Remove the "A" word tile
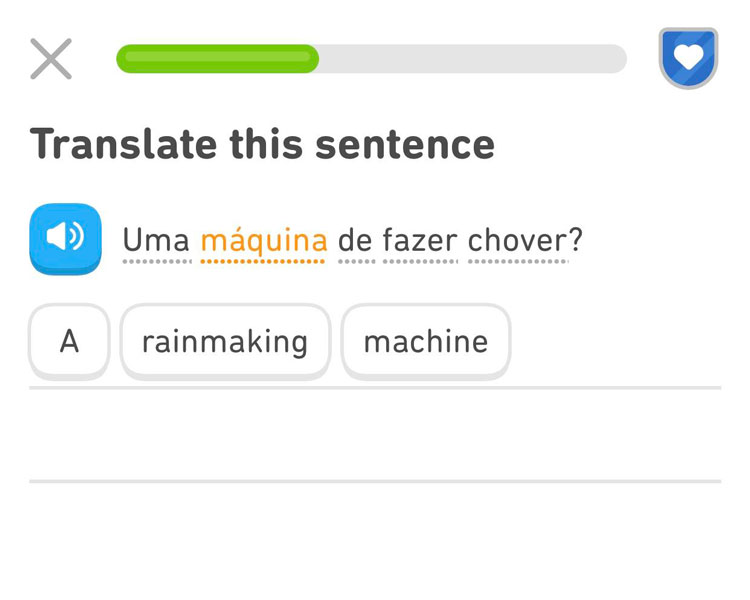The width and height of the screenshot is (750, 600). tap(69, 342)
